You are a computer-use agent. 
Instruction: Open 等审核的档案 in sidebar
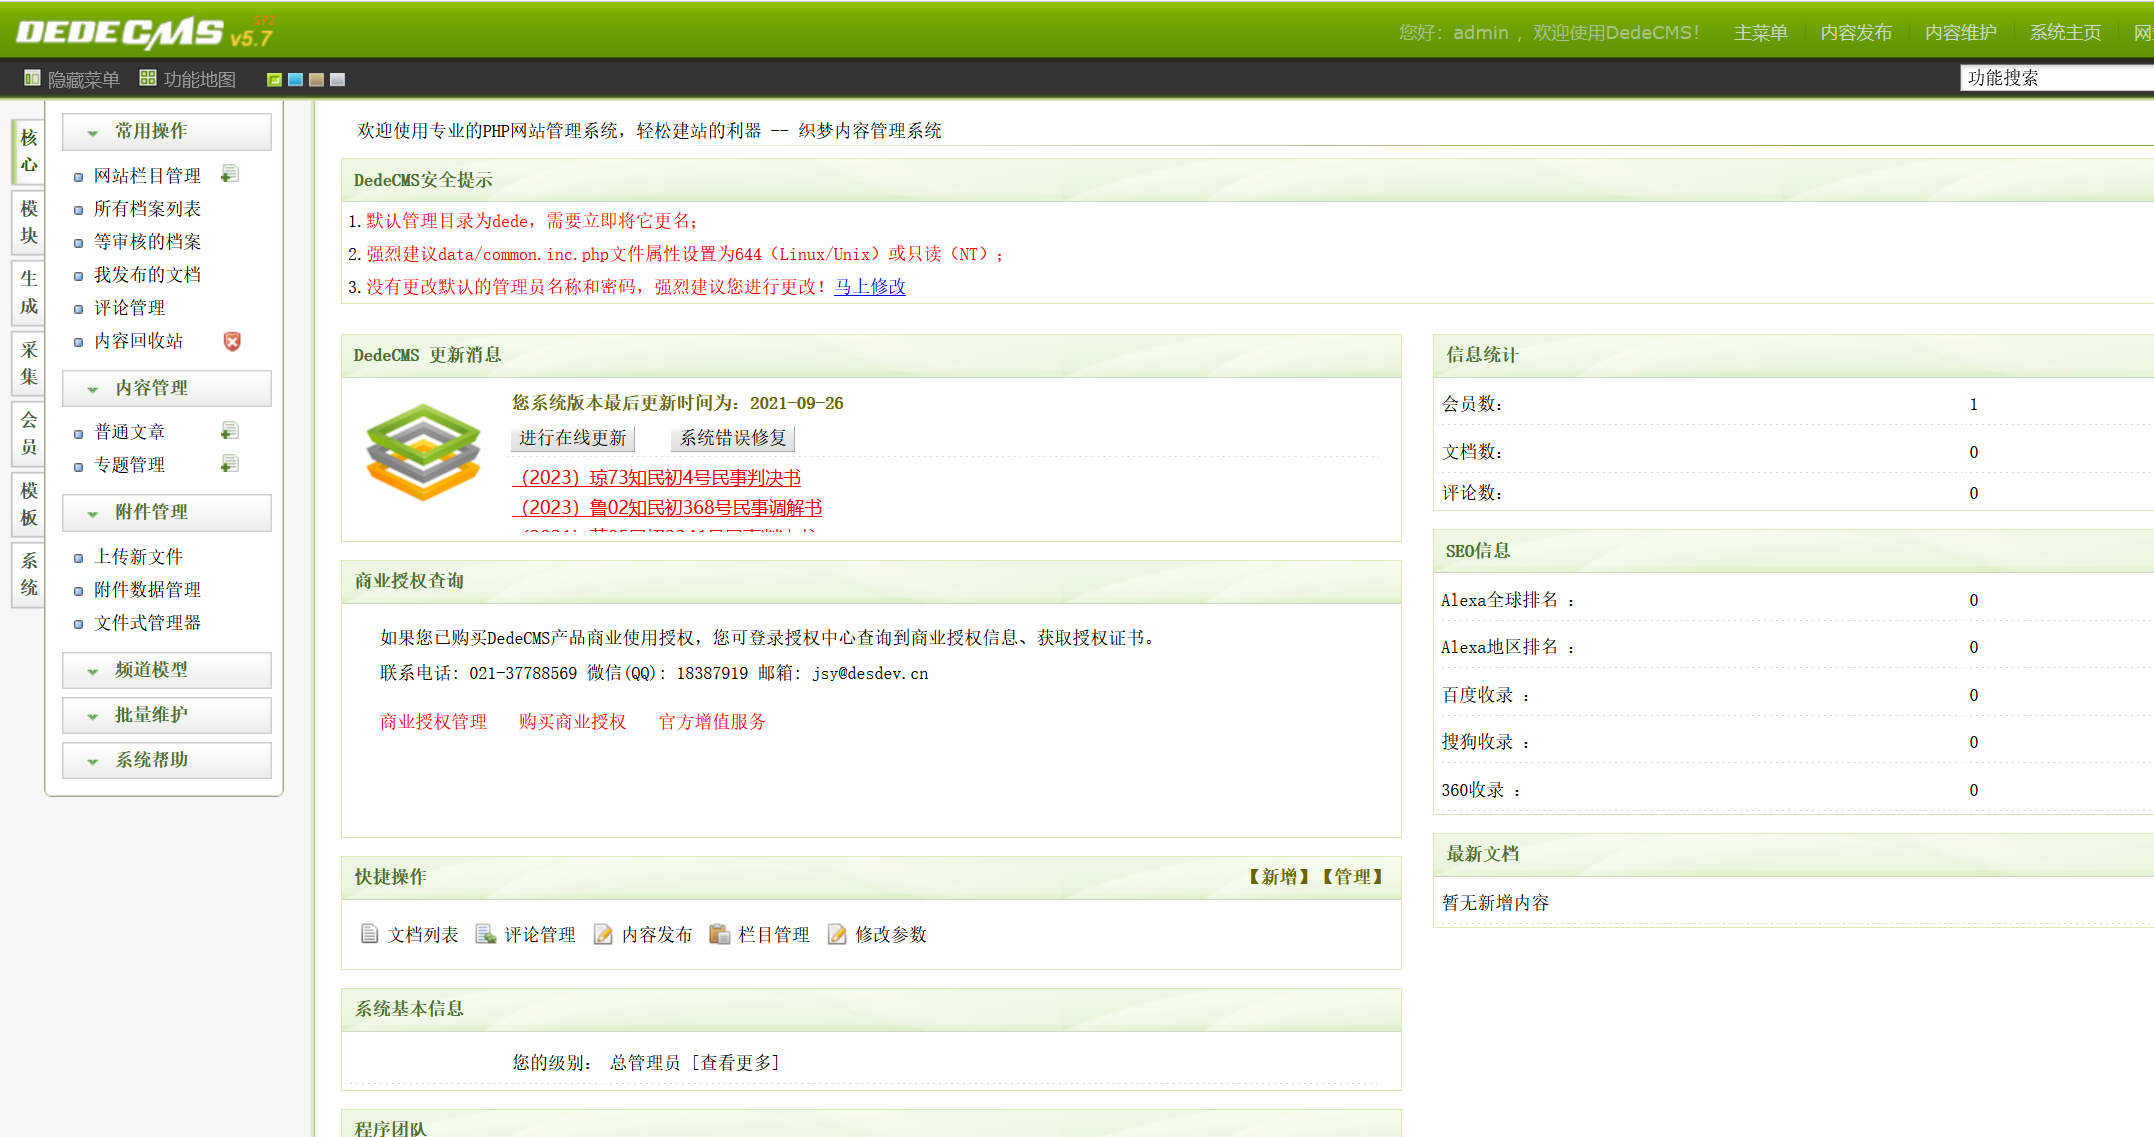pyautogui.click(x=147, y=241)
